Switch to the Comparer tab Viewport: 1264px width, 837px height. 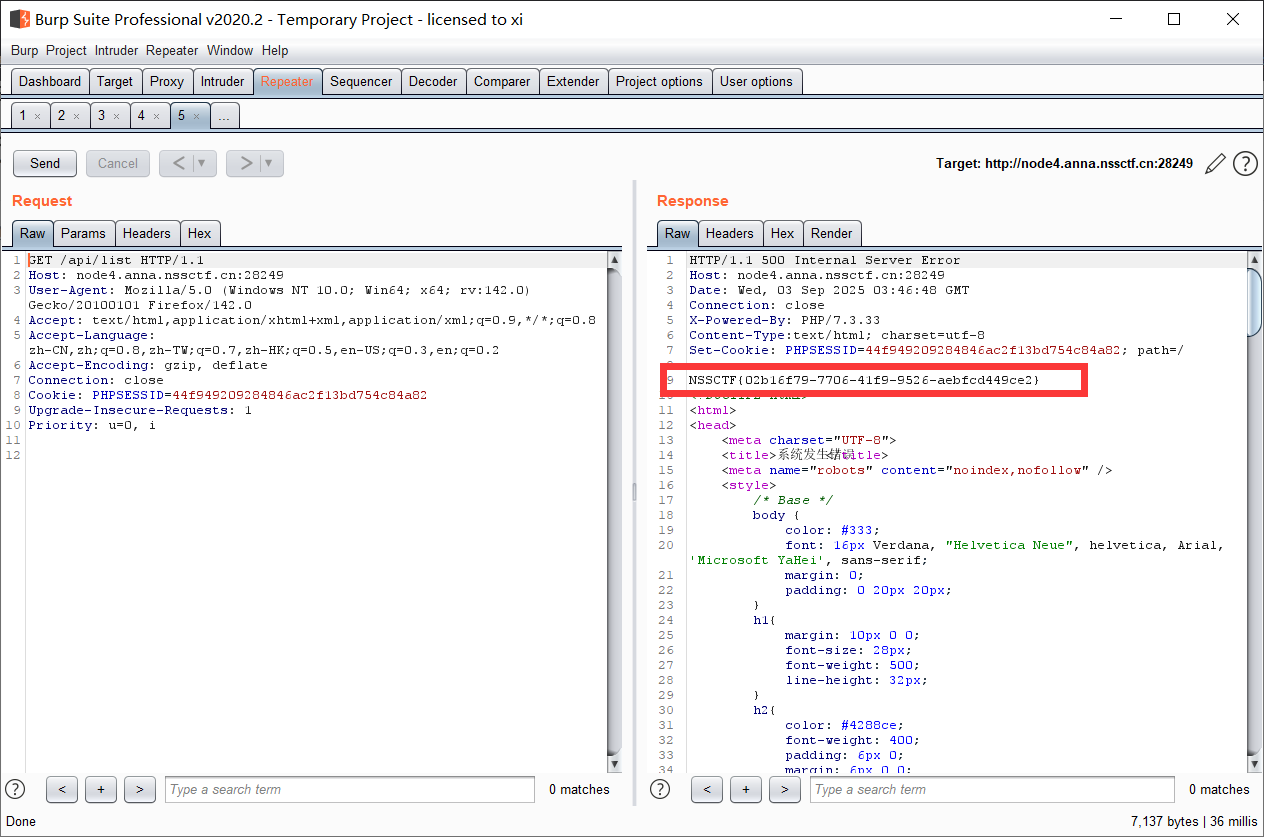(502, 82)
